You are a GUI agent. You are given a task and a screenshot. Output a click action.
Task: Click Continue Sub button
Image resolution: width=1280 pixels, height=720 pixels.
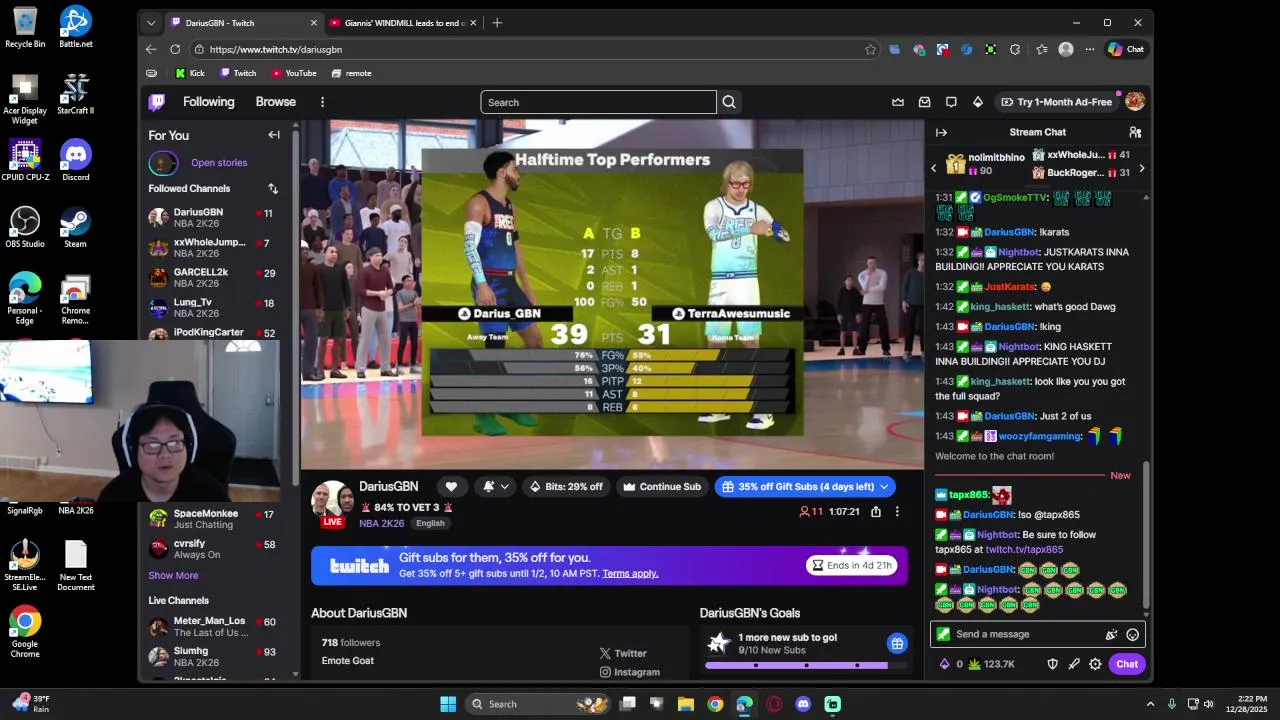point(661,487)
